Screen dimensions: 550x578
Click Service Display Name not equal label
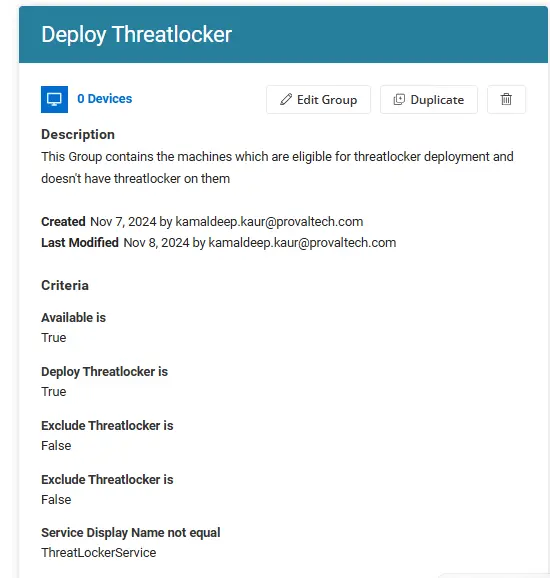pos(130,533)
